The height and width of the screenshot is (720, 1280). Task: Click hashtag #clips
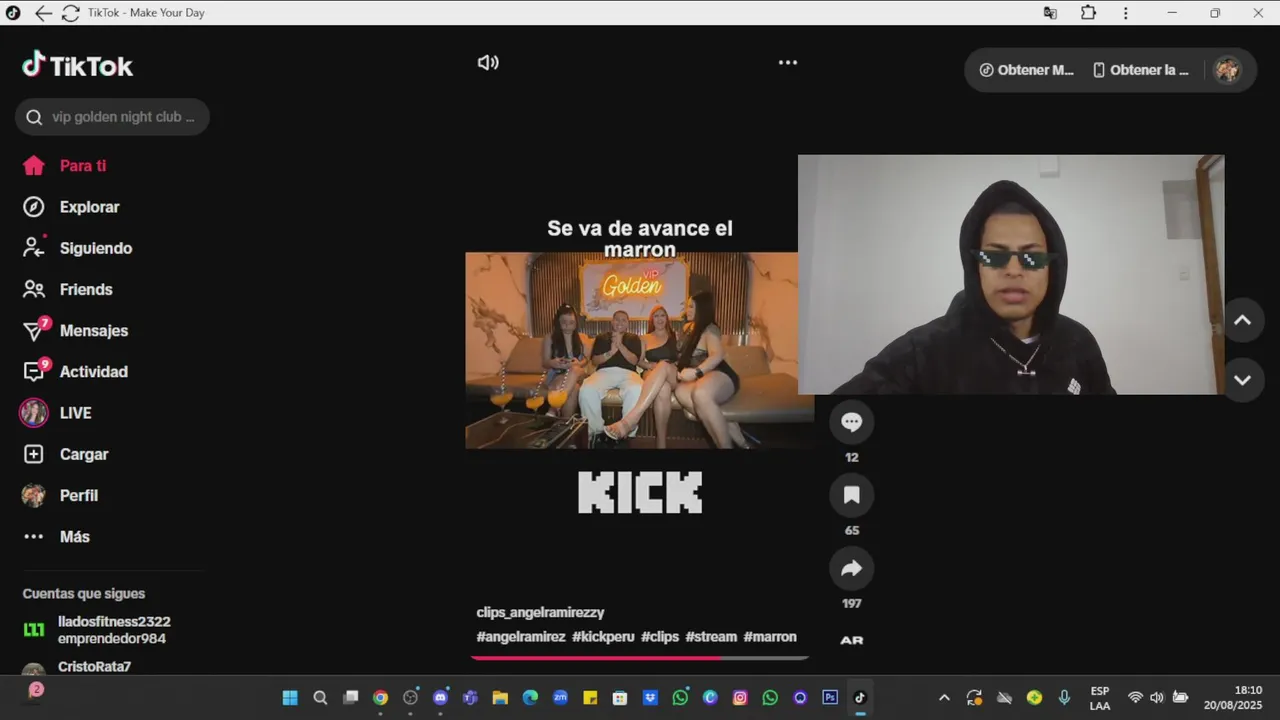tap(660, 636)
